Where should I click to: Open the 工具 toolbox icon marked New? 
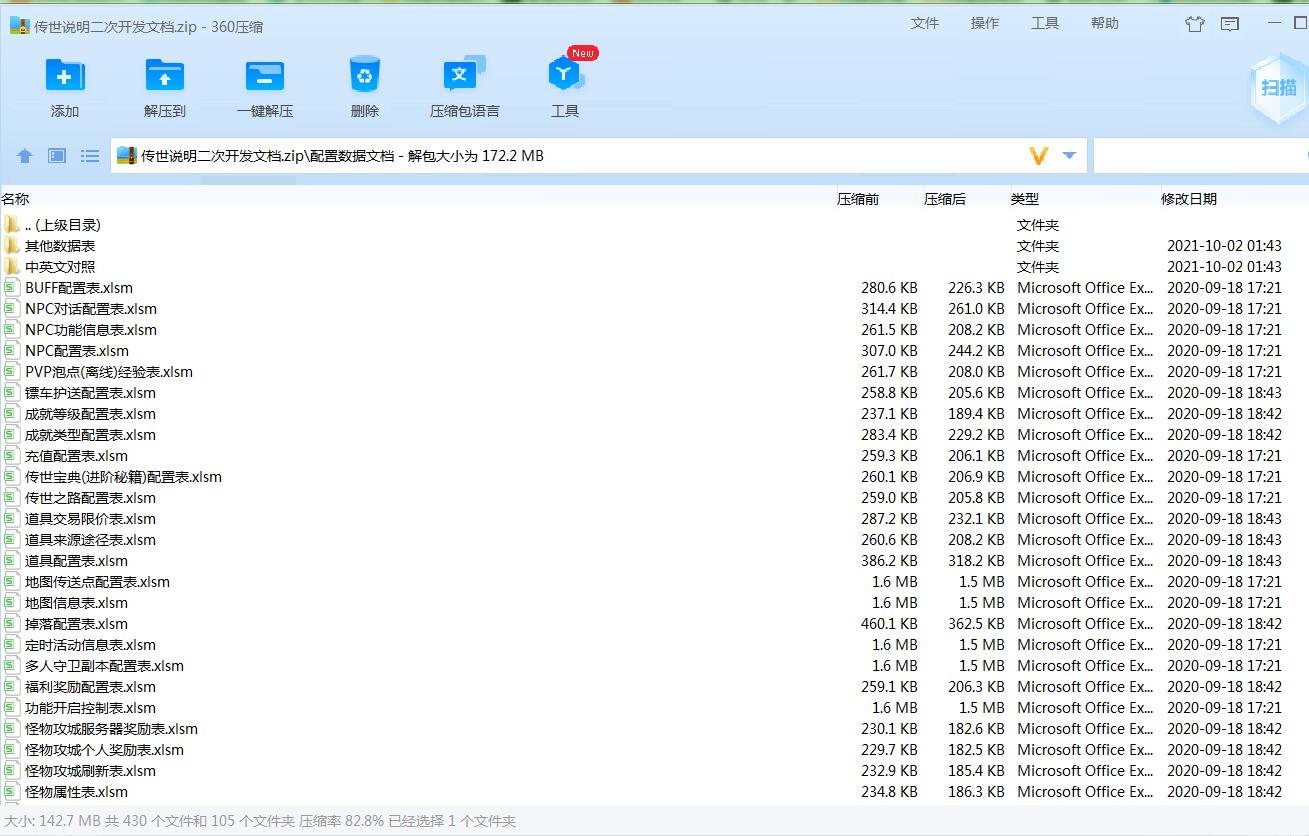coord(565,77)
